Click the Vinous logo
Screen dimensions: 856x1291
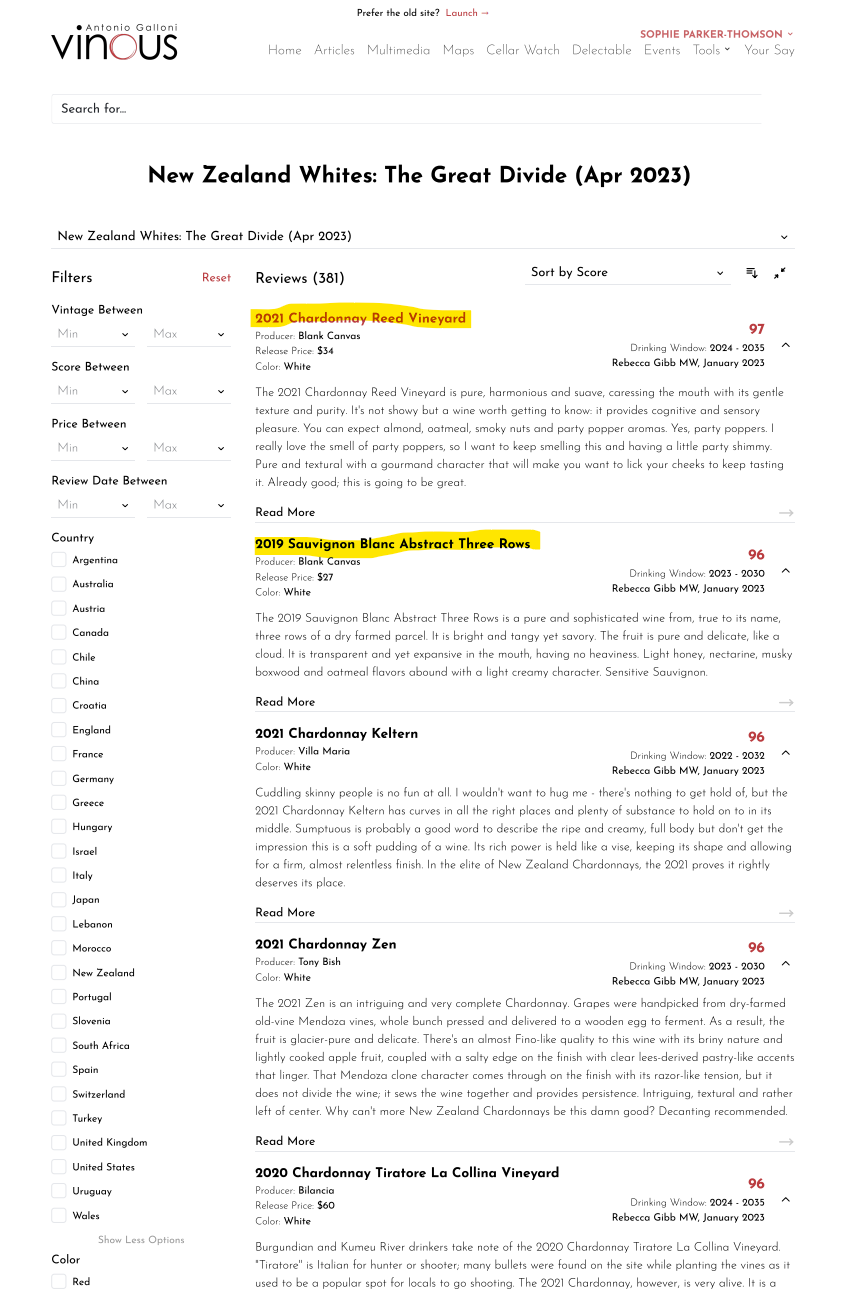114,42
